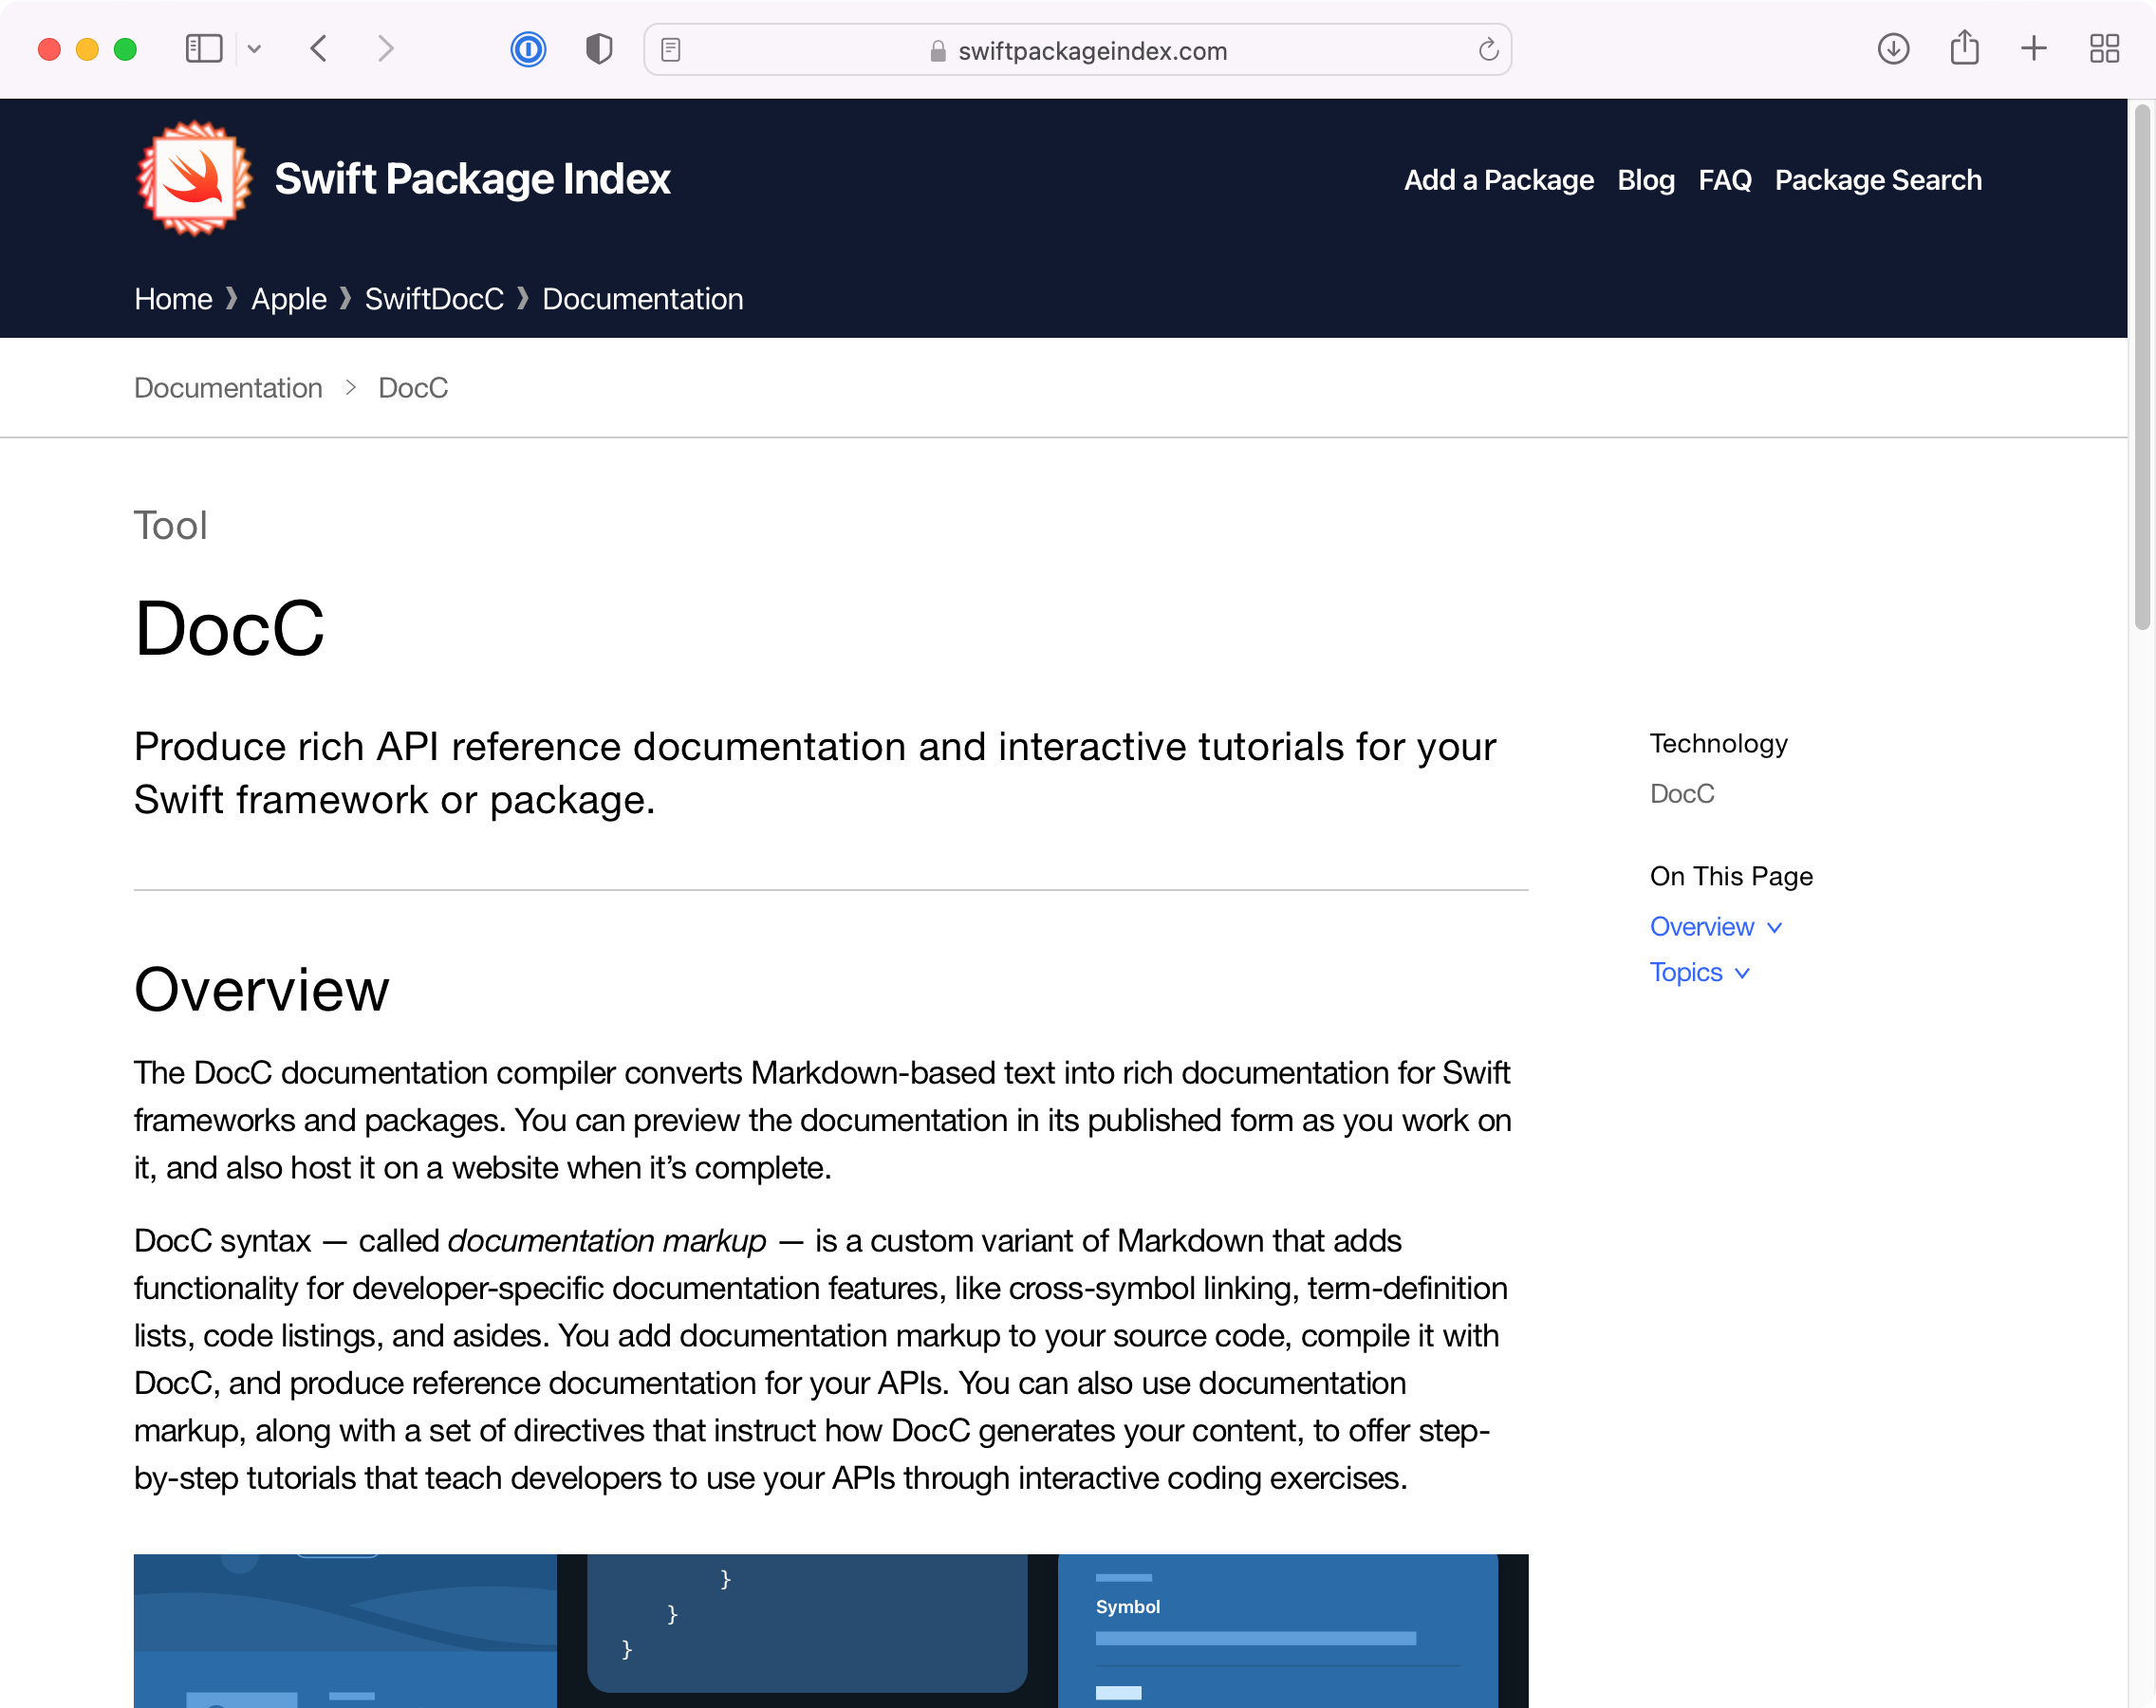Open a new tab
2156x1708 pixels.
2034,49
